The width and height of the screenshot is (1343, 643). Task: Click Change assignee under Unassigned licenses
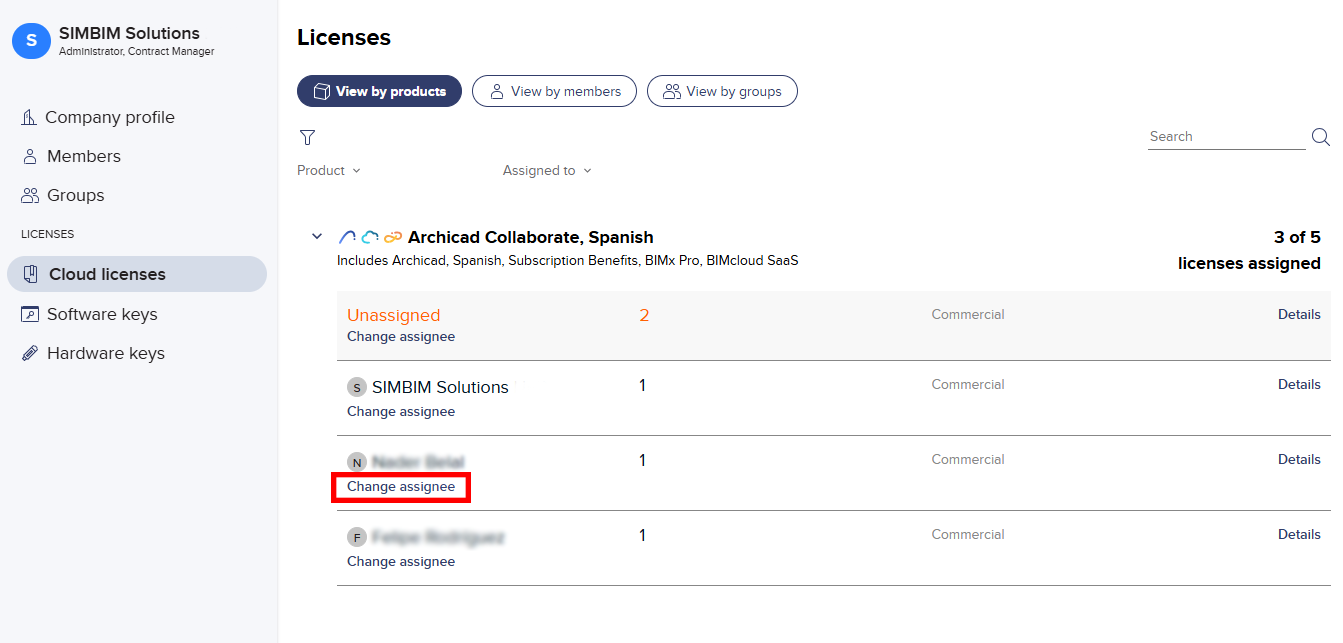point(401,337)
